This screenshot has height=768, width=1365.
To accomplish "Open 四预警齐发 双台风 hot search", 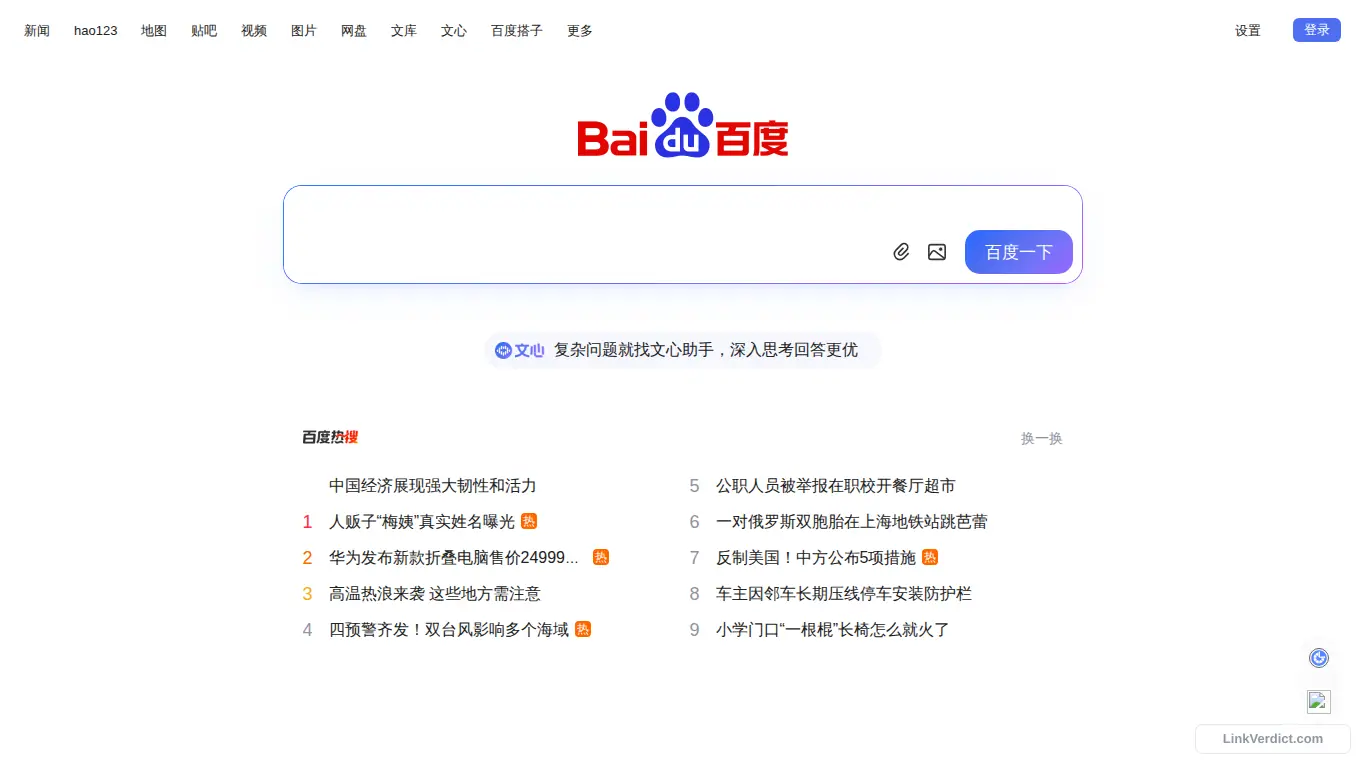I will (x=449, y=630).
